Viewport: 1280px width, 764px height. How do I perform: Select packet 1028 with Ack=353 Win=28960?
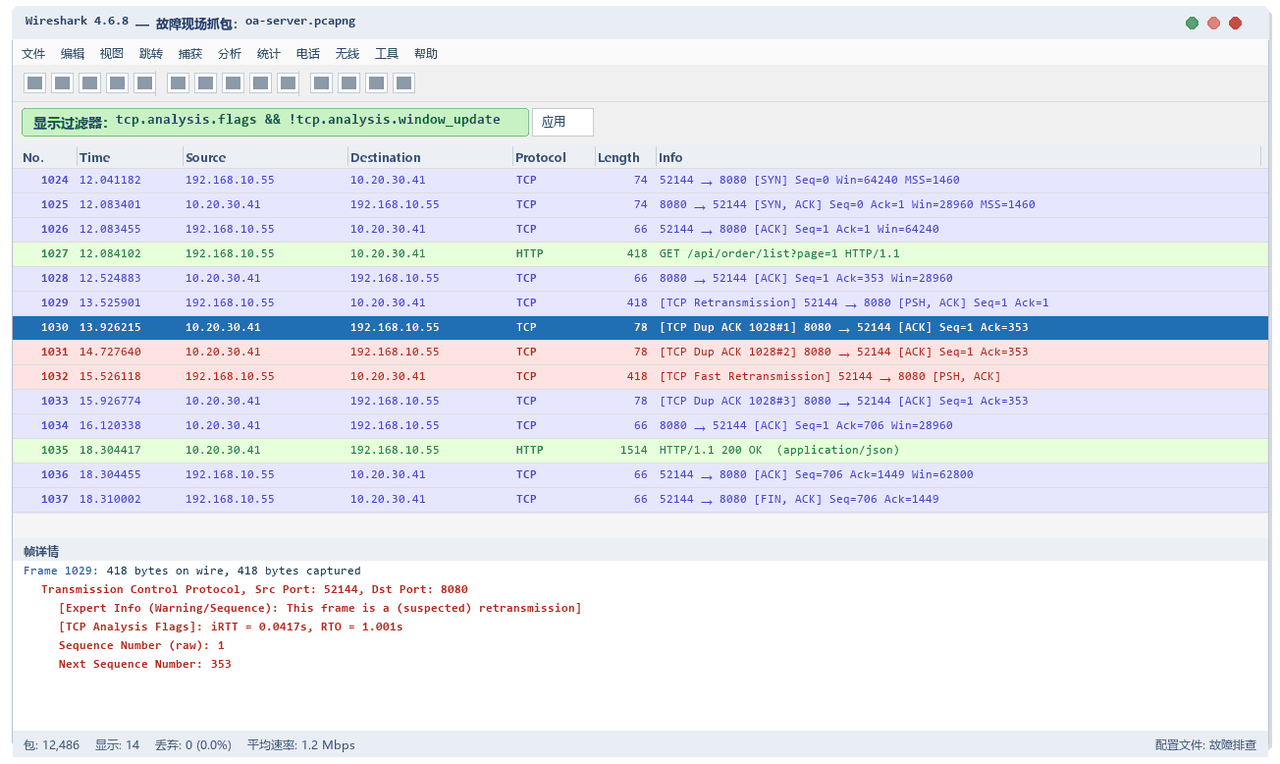pos(640,278)
